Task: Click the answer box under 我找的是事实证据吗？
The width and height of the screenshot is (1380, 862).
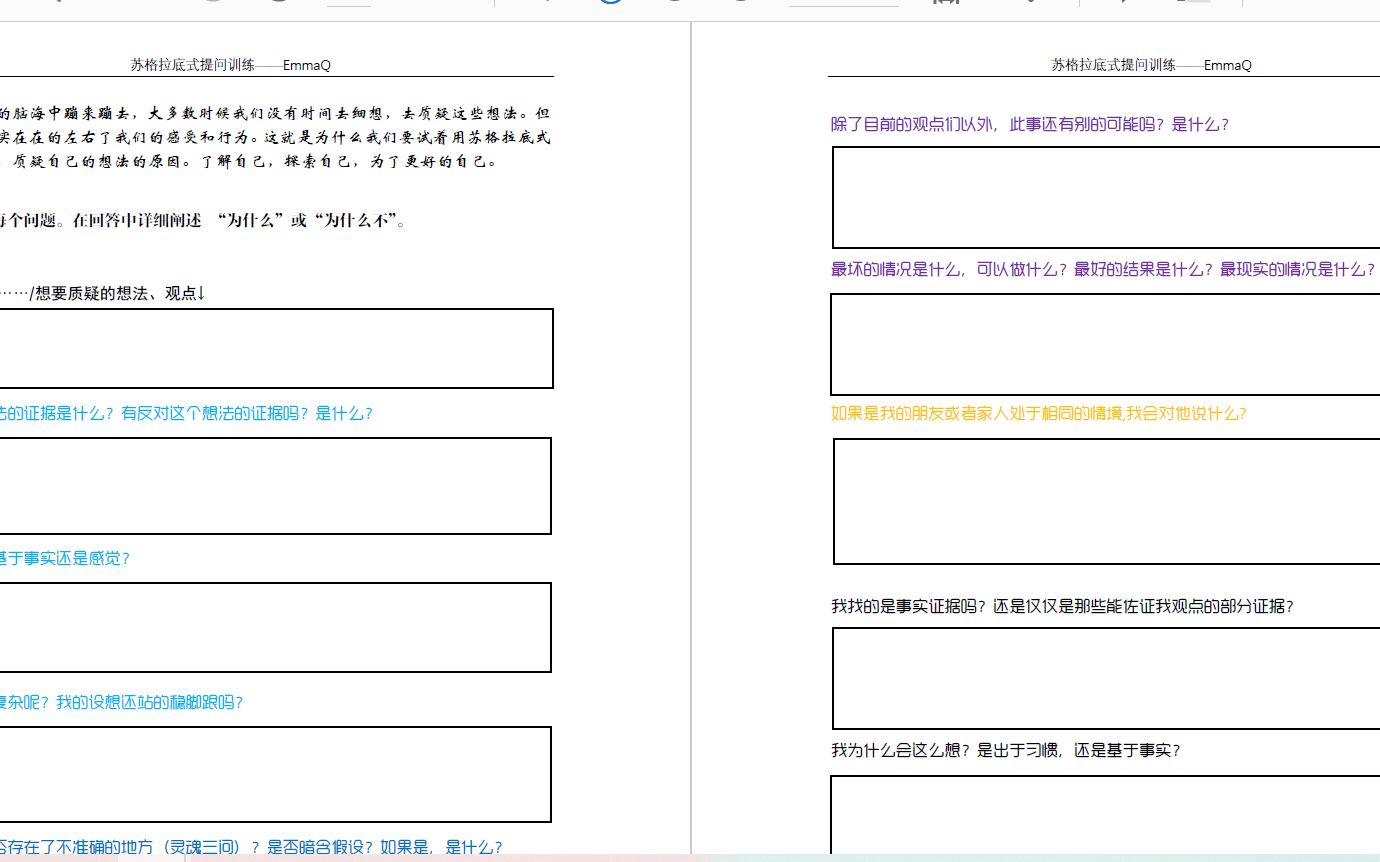Action: (x=1106, y=679)
